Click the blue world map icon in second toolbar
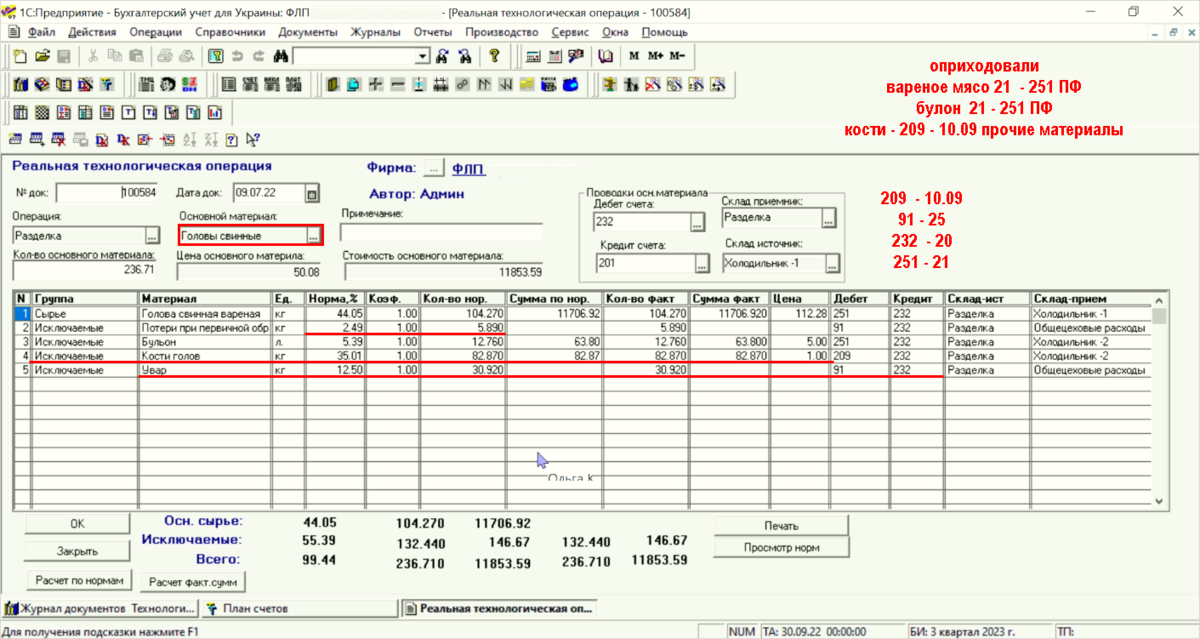1200x639 pixels. tap(570, 85)
